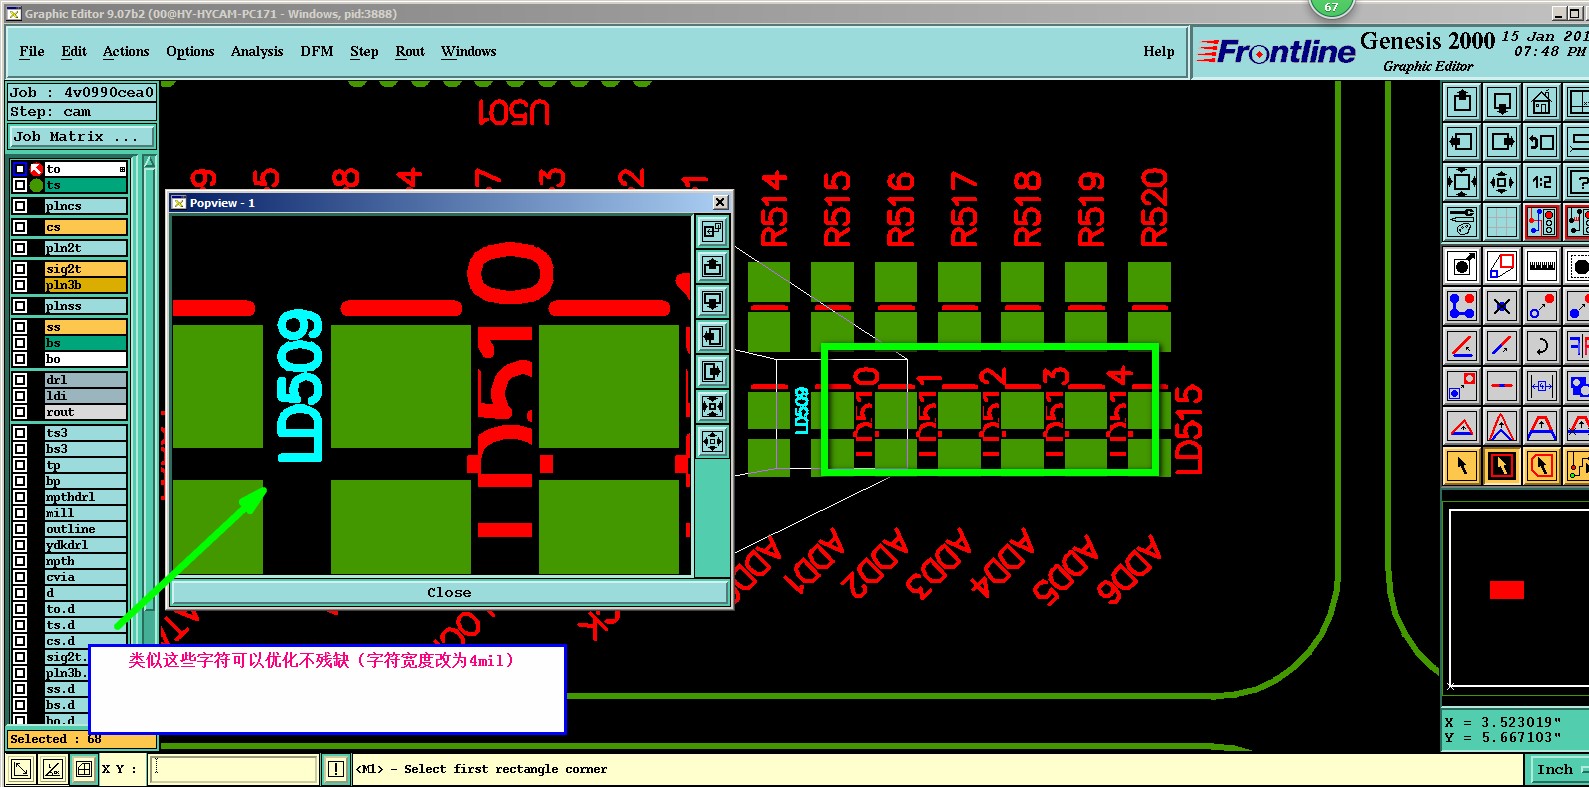Toggle checkbox for cs layer
Image resolution: width=1589 pixels, height=787 pixels.
[x=20, y=227]
